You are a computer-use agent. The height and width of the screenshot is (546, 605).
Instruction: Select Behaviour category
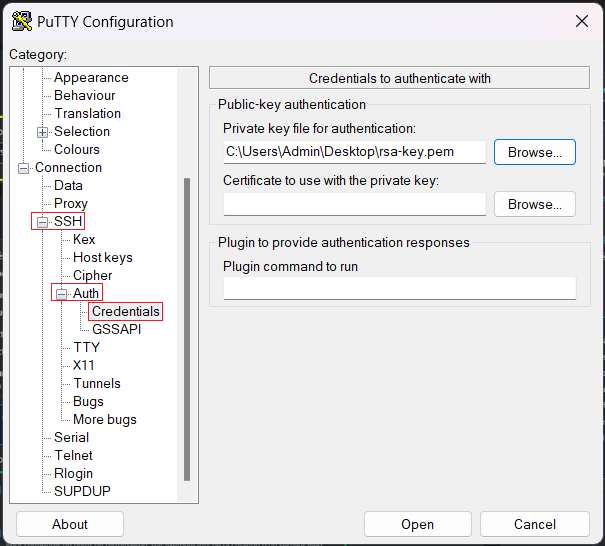pyautogui.click(x=84, y=95)
